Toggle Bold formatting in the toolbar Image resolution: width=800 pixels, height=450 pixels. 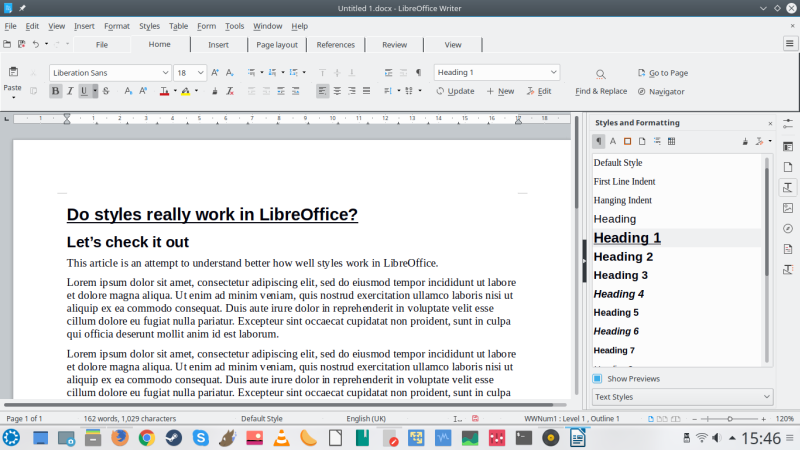(x=55, y=91)
